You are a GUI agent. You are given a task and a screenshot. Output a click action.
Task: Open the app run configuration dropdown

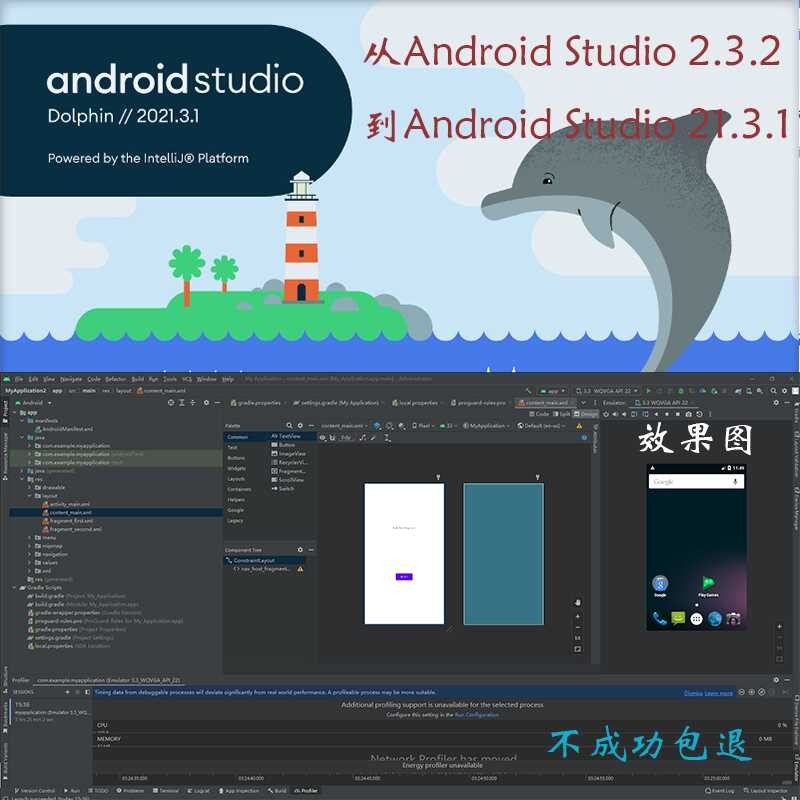550,391
